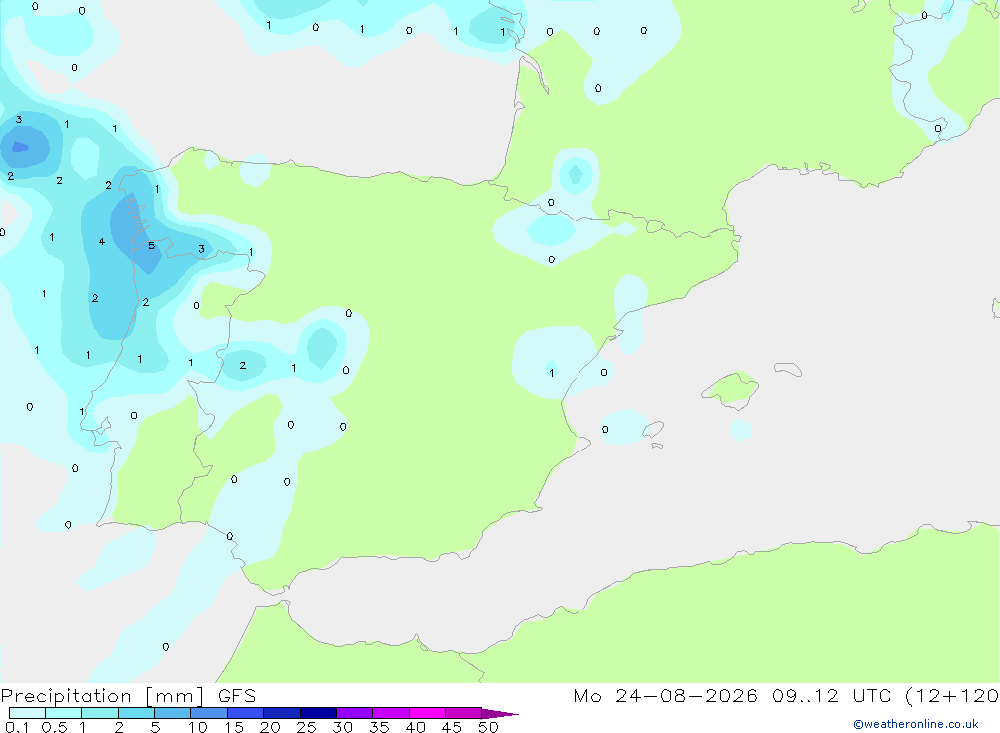Click the '09..12 UTC' time text
The width and height of the screenshot is (1000, 733).
pyautogui.click(x=830, y=696)
